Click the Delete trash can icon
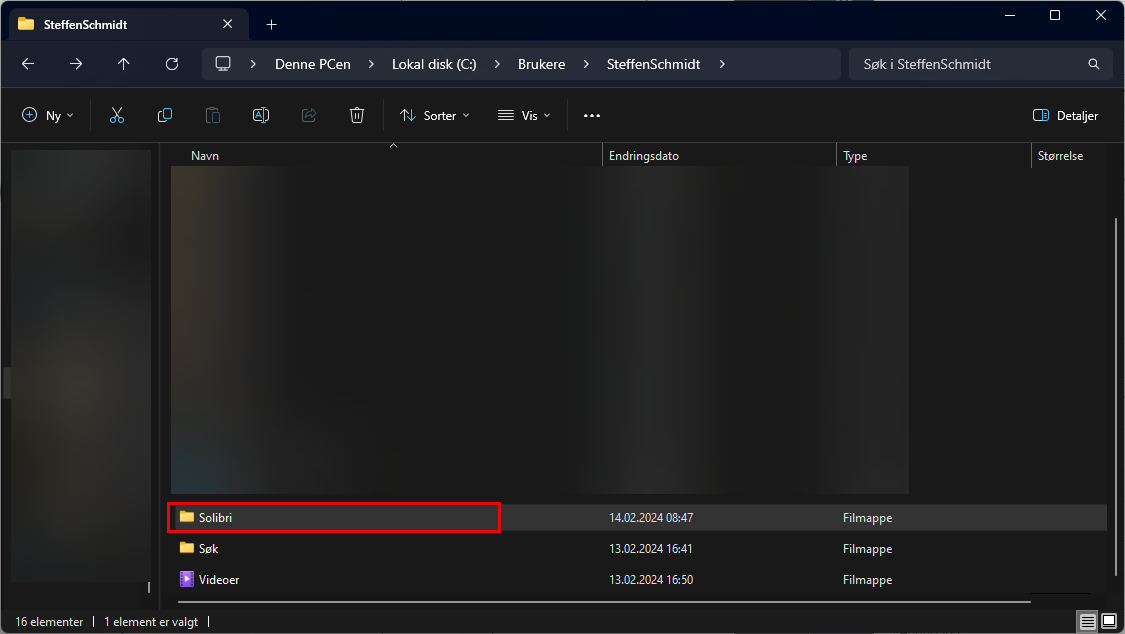Image resolution: width=1125 pixels, height=634 pixels. 357,116
